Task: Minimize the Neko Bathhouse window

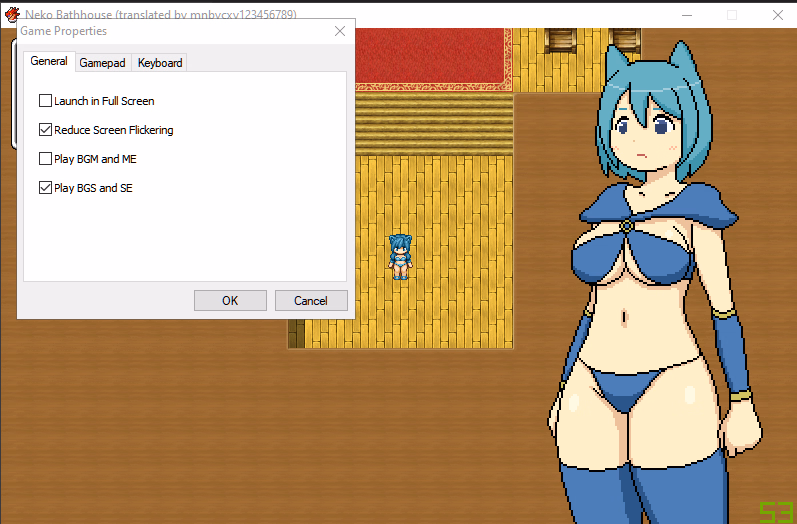Action: pos(687,15)
